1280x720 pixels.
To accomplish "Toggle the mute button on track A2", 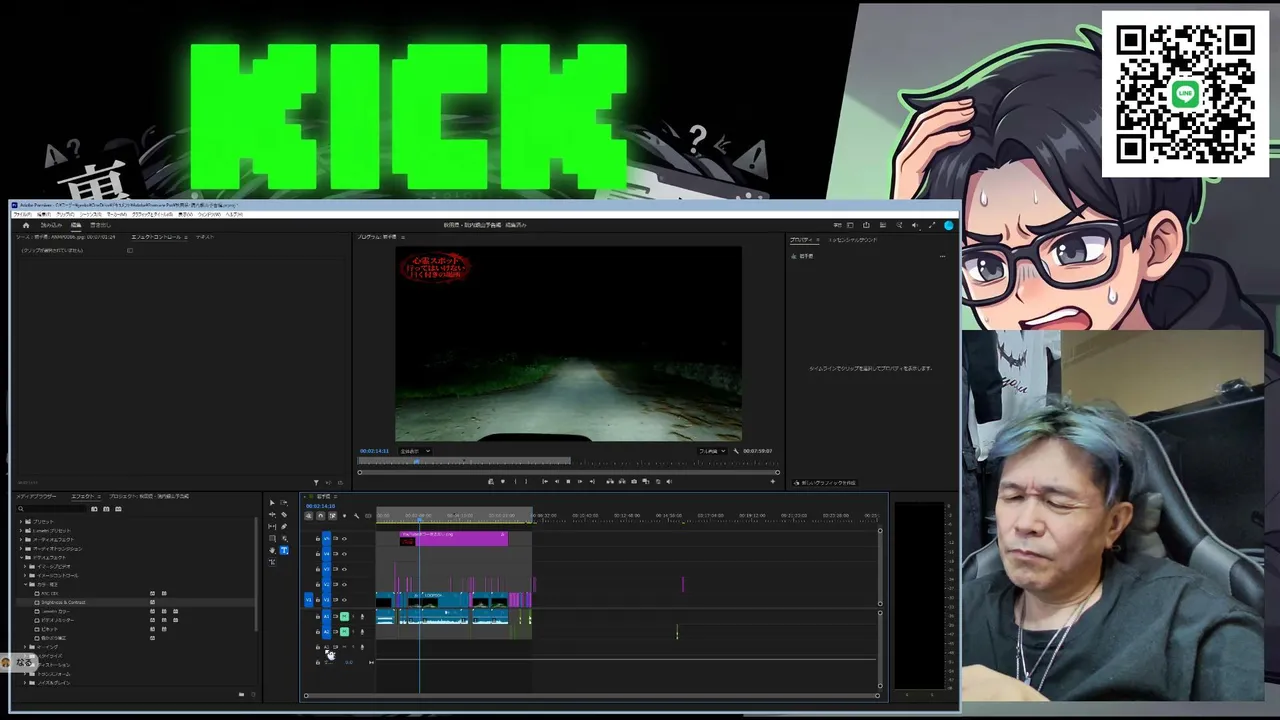I will click(x=344, y=631).
